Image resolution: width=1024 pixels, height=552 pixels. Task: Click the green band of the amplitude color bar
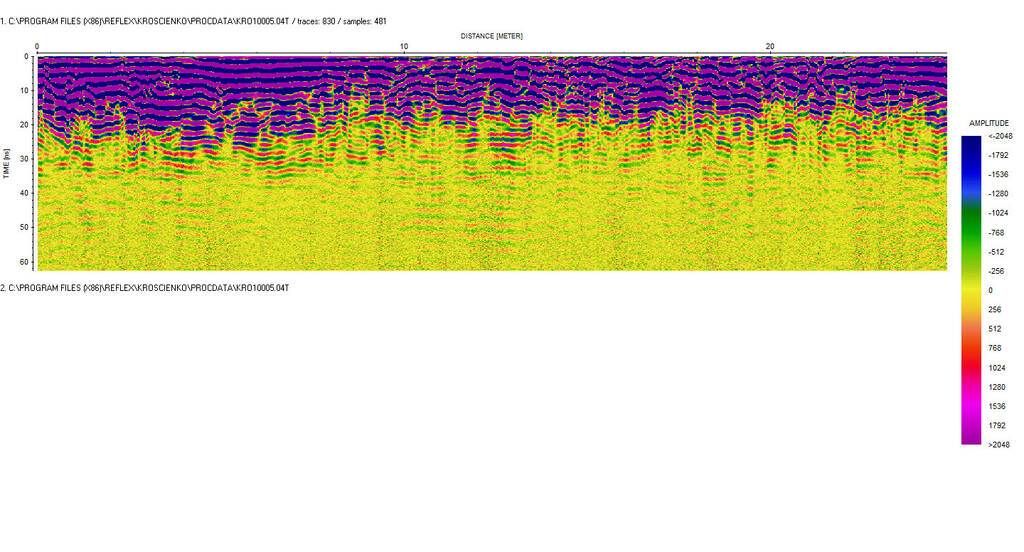pos(970,222)
